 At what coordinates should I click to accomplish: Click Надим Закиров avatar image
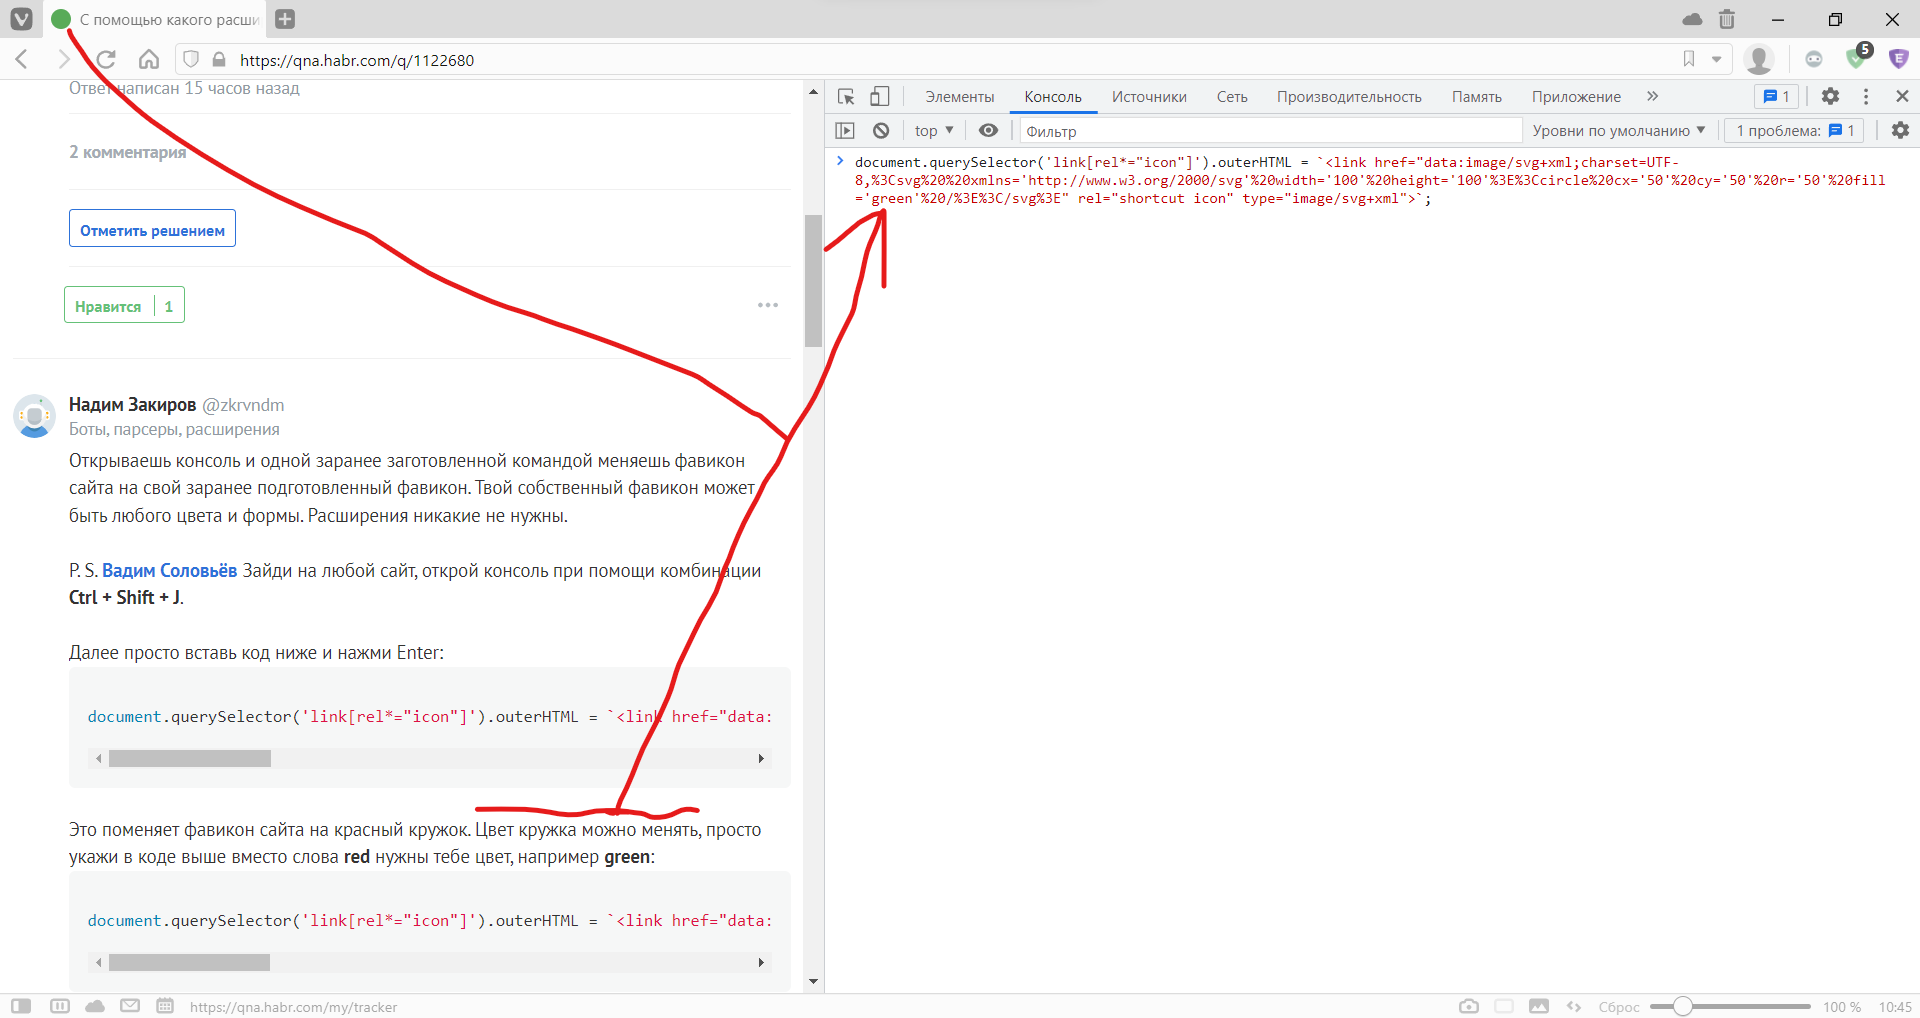tap(34, 416)
